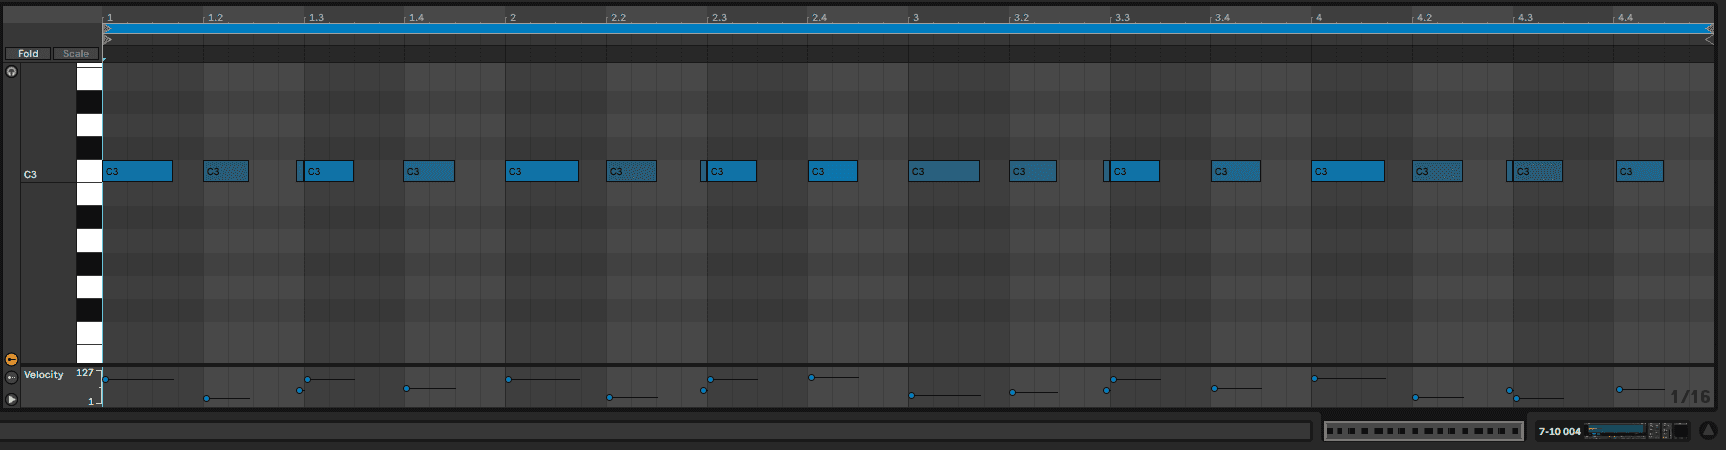1726x450 pixels.
Task: Toggle the orange velocity lane button
Action: pos(11,359)
